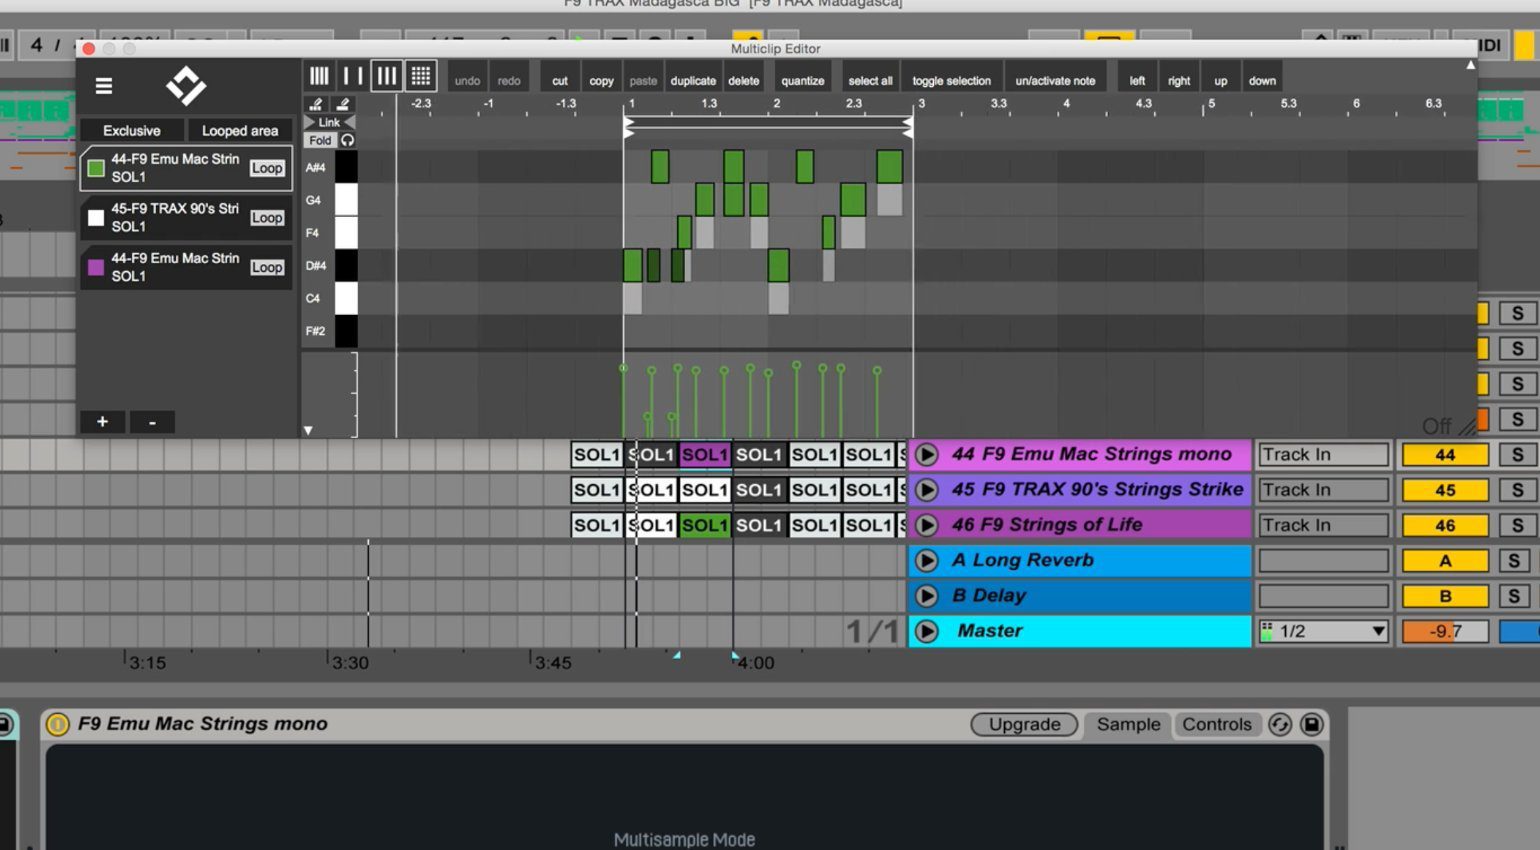Toggle the device power button of F9 Emu Mac Strings
The width and height of the screenshot is (1540, 850).
pyautogui.click(x=58, y=724)
